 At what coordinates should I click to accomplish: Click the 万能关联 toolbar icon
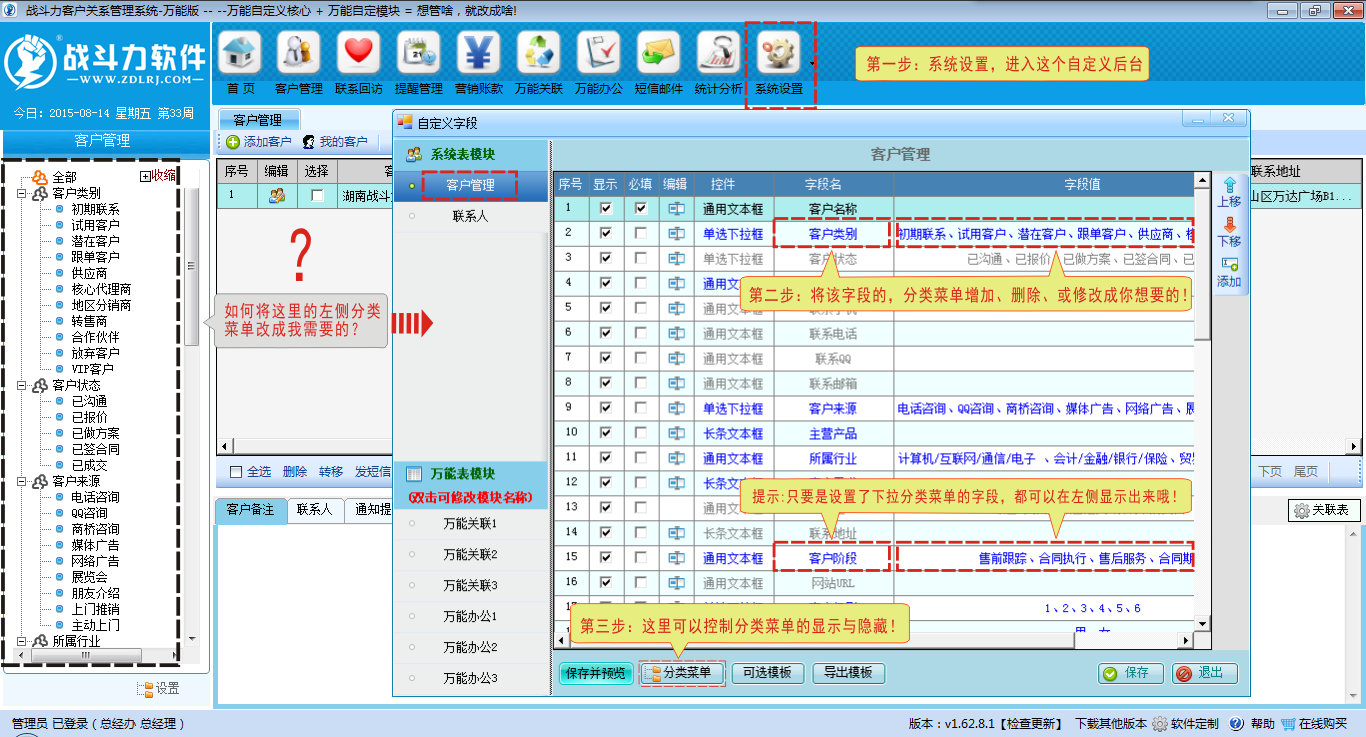point(539,52)
